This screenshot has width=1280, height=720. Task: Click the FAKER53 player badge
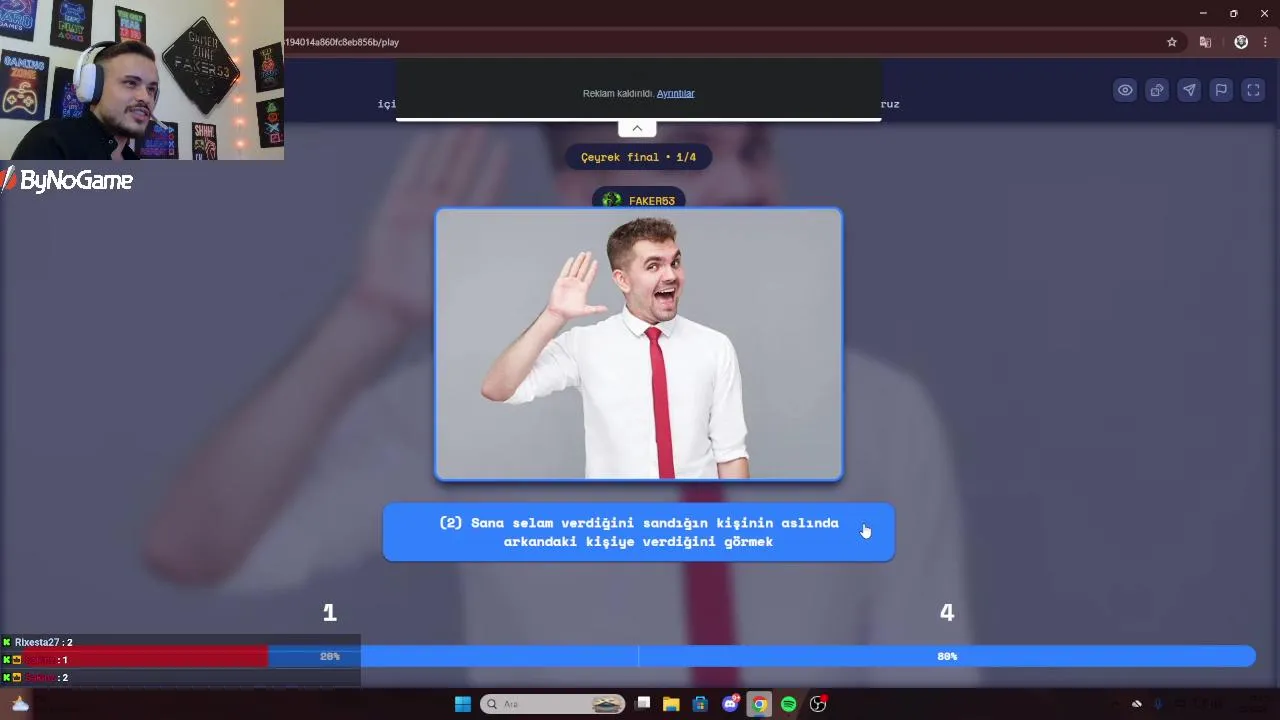click(638, 200)
